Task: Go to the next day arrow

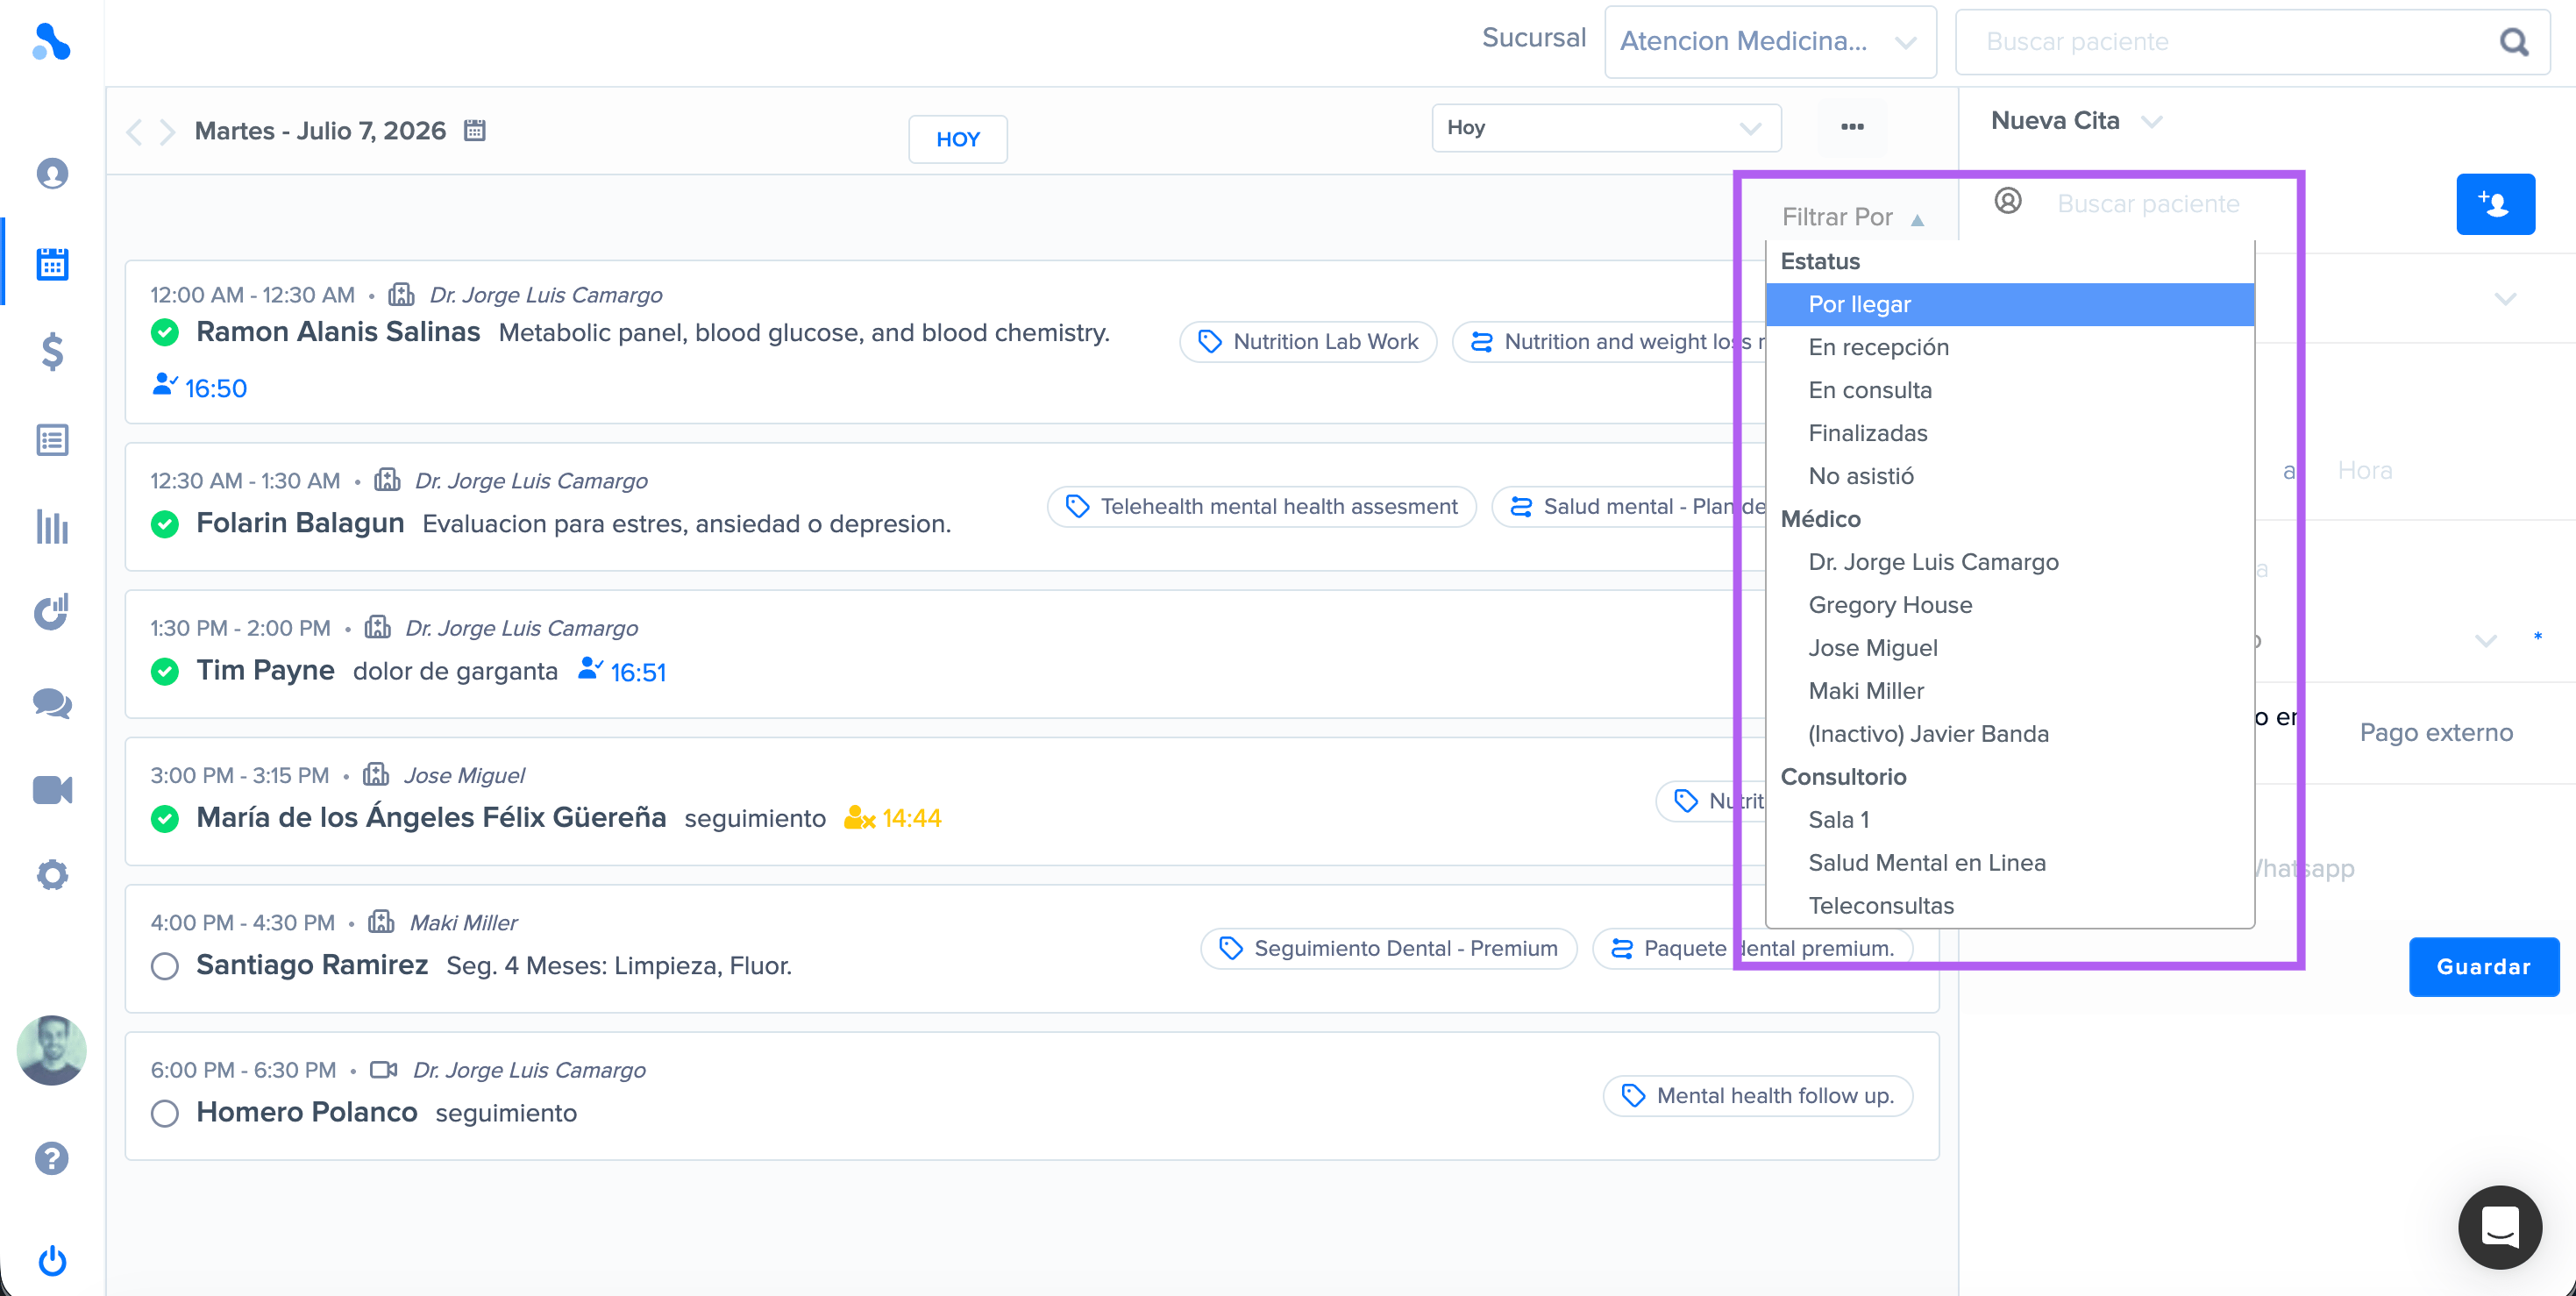Action: 167,131
